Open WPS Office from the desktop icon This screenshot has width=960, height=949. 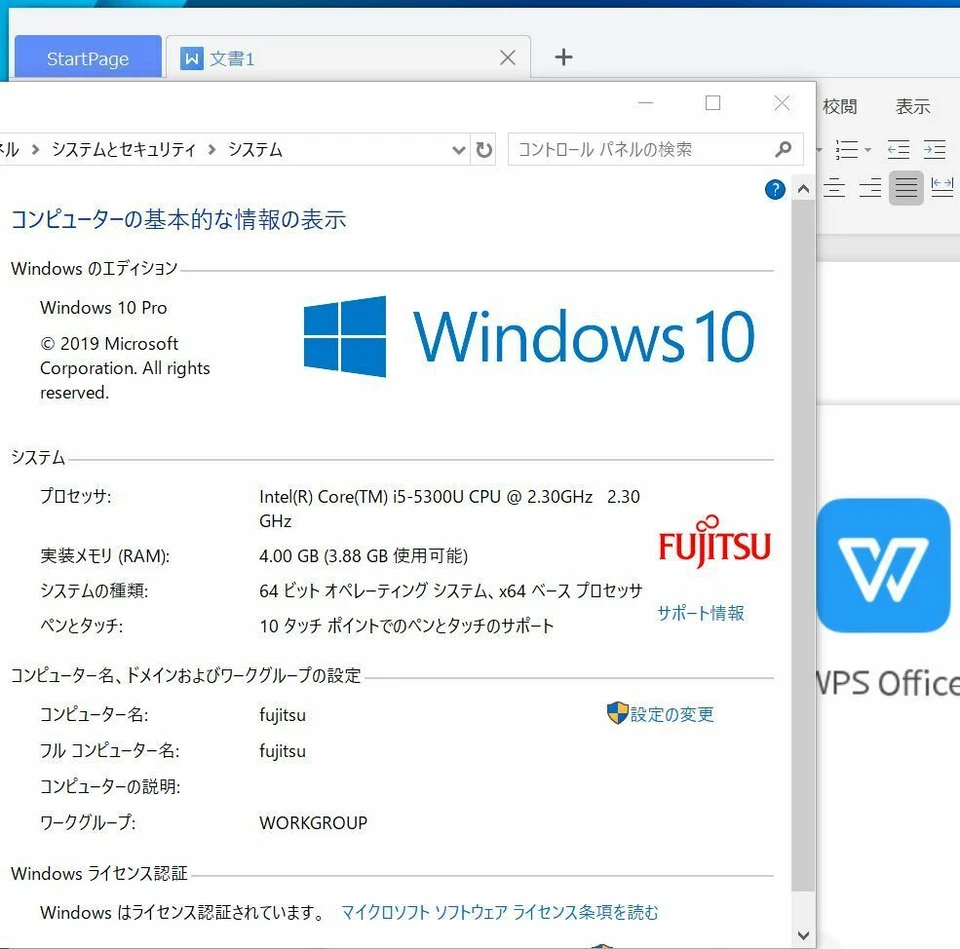pyautogui.click(x=886, y=565)
